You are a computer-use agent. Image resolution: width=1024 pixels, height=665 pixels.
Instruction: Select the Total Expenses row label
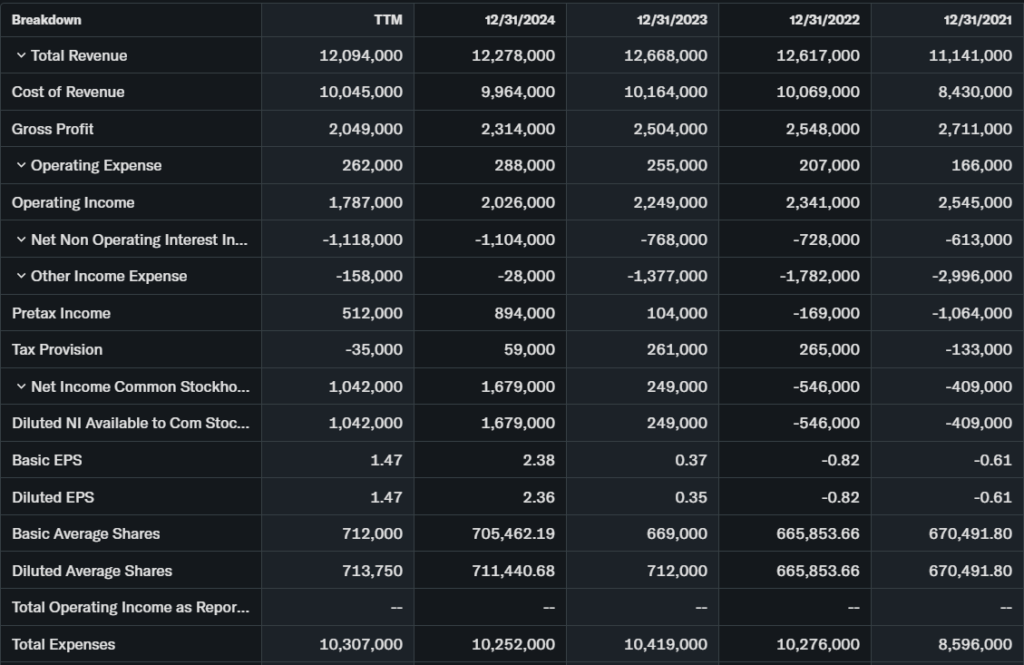click(x=63, y=644)
